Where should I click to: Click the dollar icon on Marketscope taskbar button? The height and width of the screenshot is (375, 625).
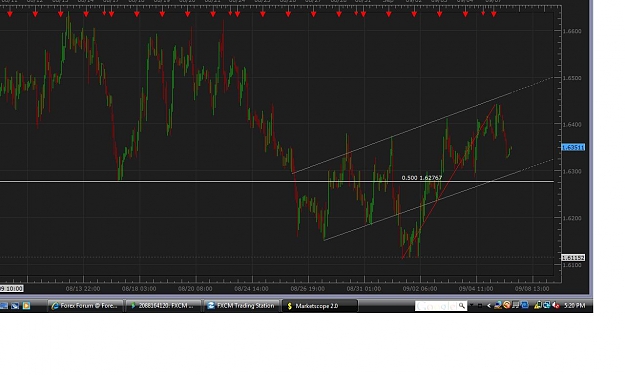(x=290, y=306)
